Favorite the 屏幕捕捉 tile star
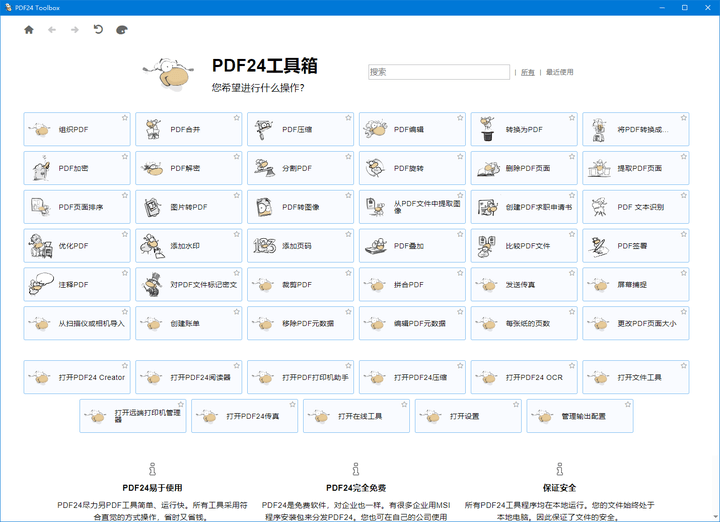Screen dimensions: 720x522 click(x=683, y=273)
